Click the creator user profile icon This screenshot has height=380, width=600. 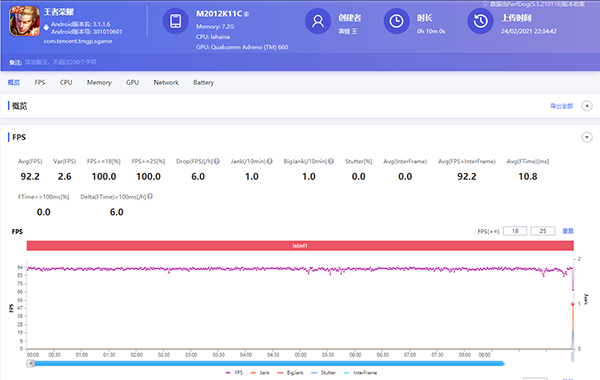click(318, 21)
